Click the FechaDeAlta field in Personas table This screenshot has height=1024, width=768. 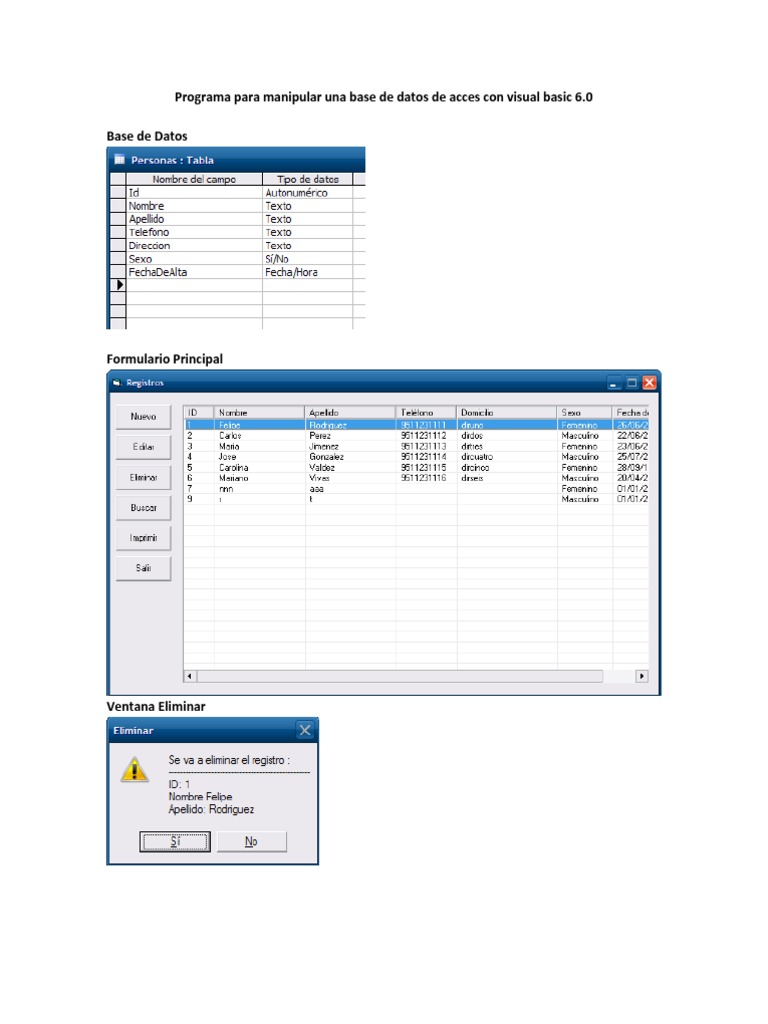(x=194, y=272)
